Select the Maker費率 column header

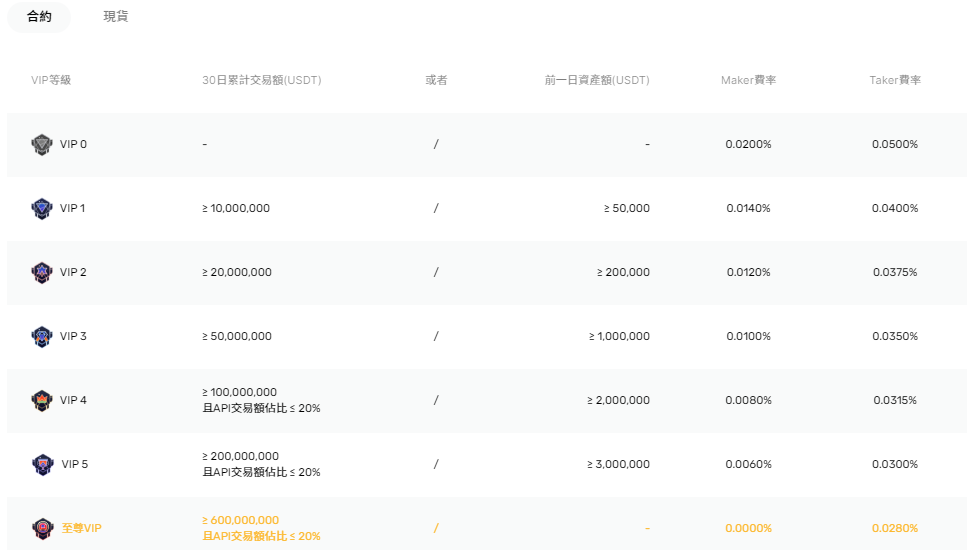pyautogui.click(x=748, y=80)
